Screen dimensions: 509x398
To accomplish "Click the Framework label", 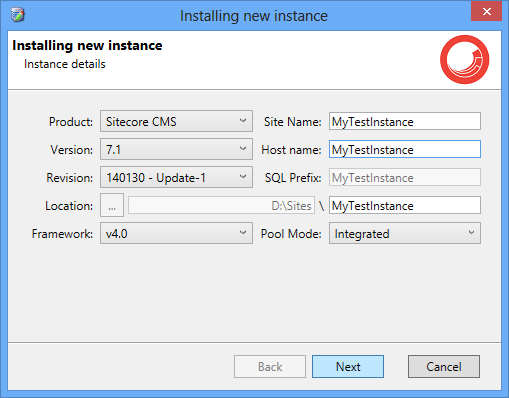I will pyautogui.click(x=62, y=234).
